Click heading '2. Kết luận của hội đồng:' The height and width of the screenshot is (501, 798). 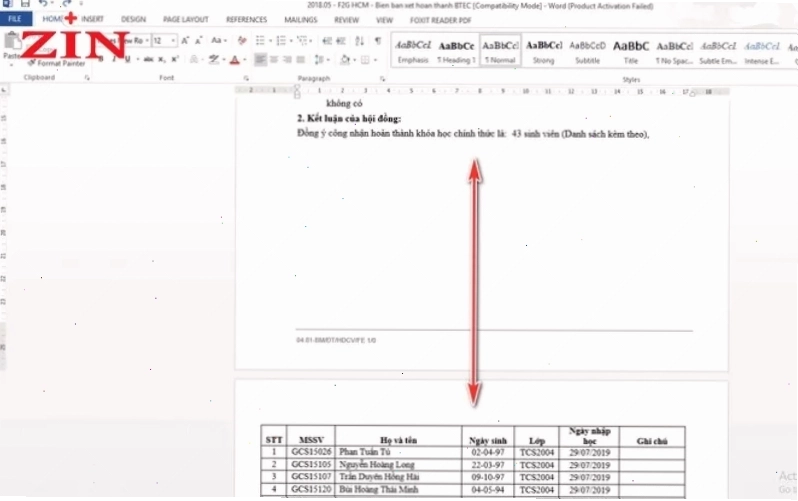(349, 119)
